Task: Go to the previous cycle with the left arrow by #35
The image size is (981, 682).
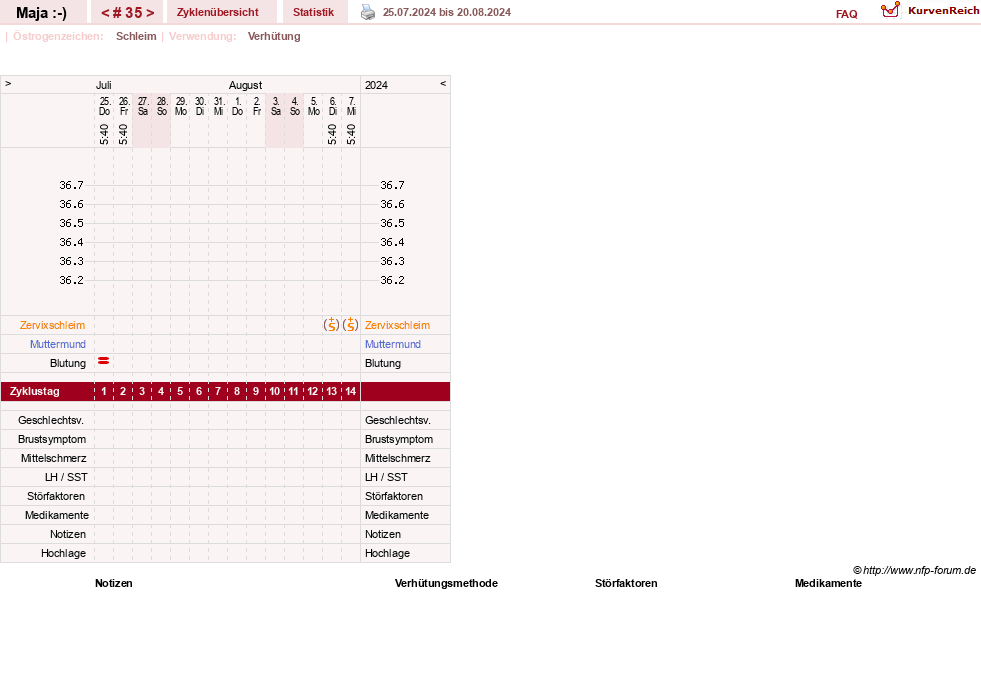Action: pos(105,13)
